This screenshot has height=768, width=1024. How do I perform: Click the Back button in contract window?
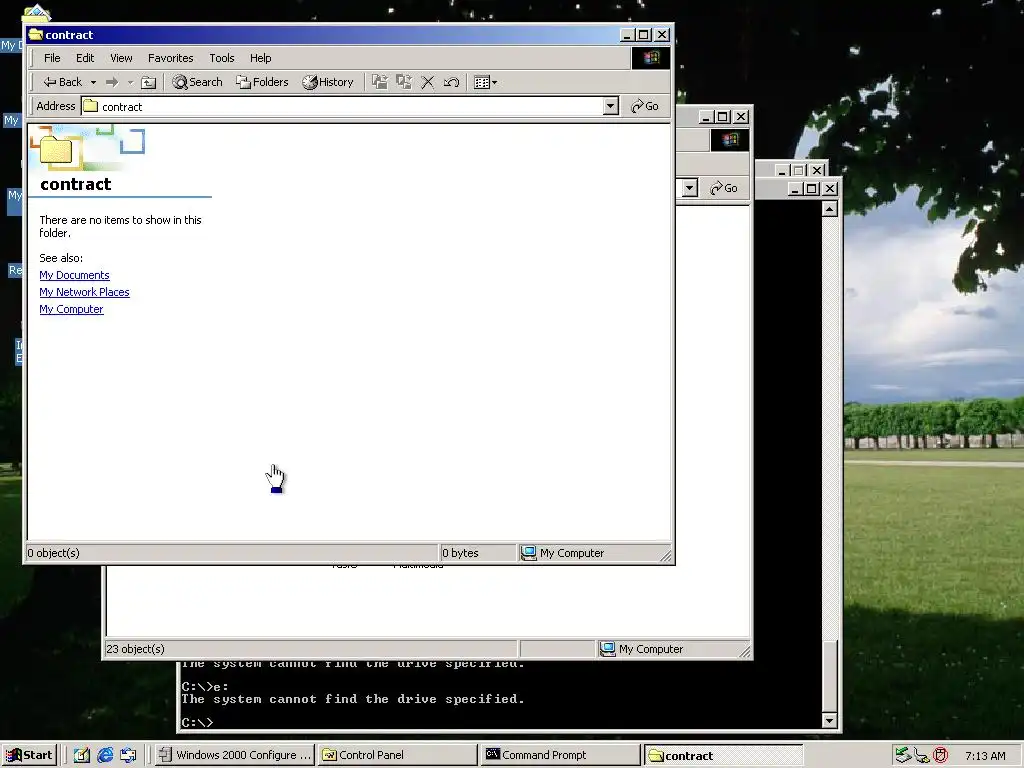(63, 82)
